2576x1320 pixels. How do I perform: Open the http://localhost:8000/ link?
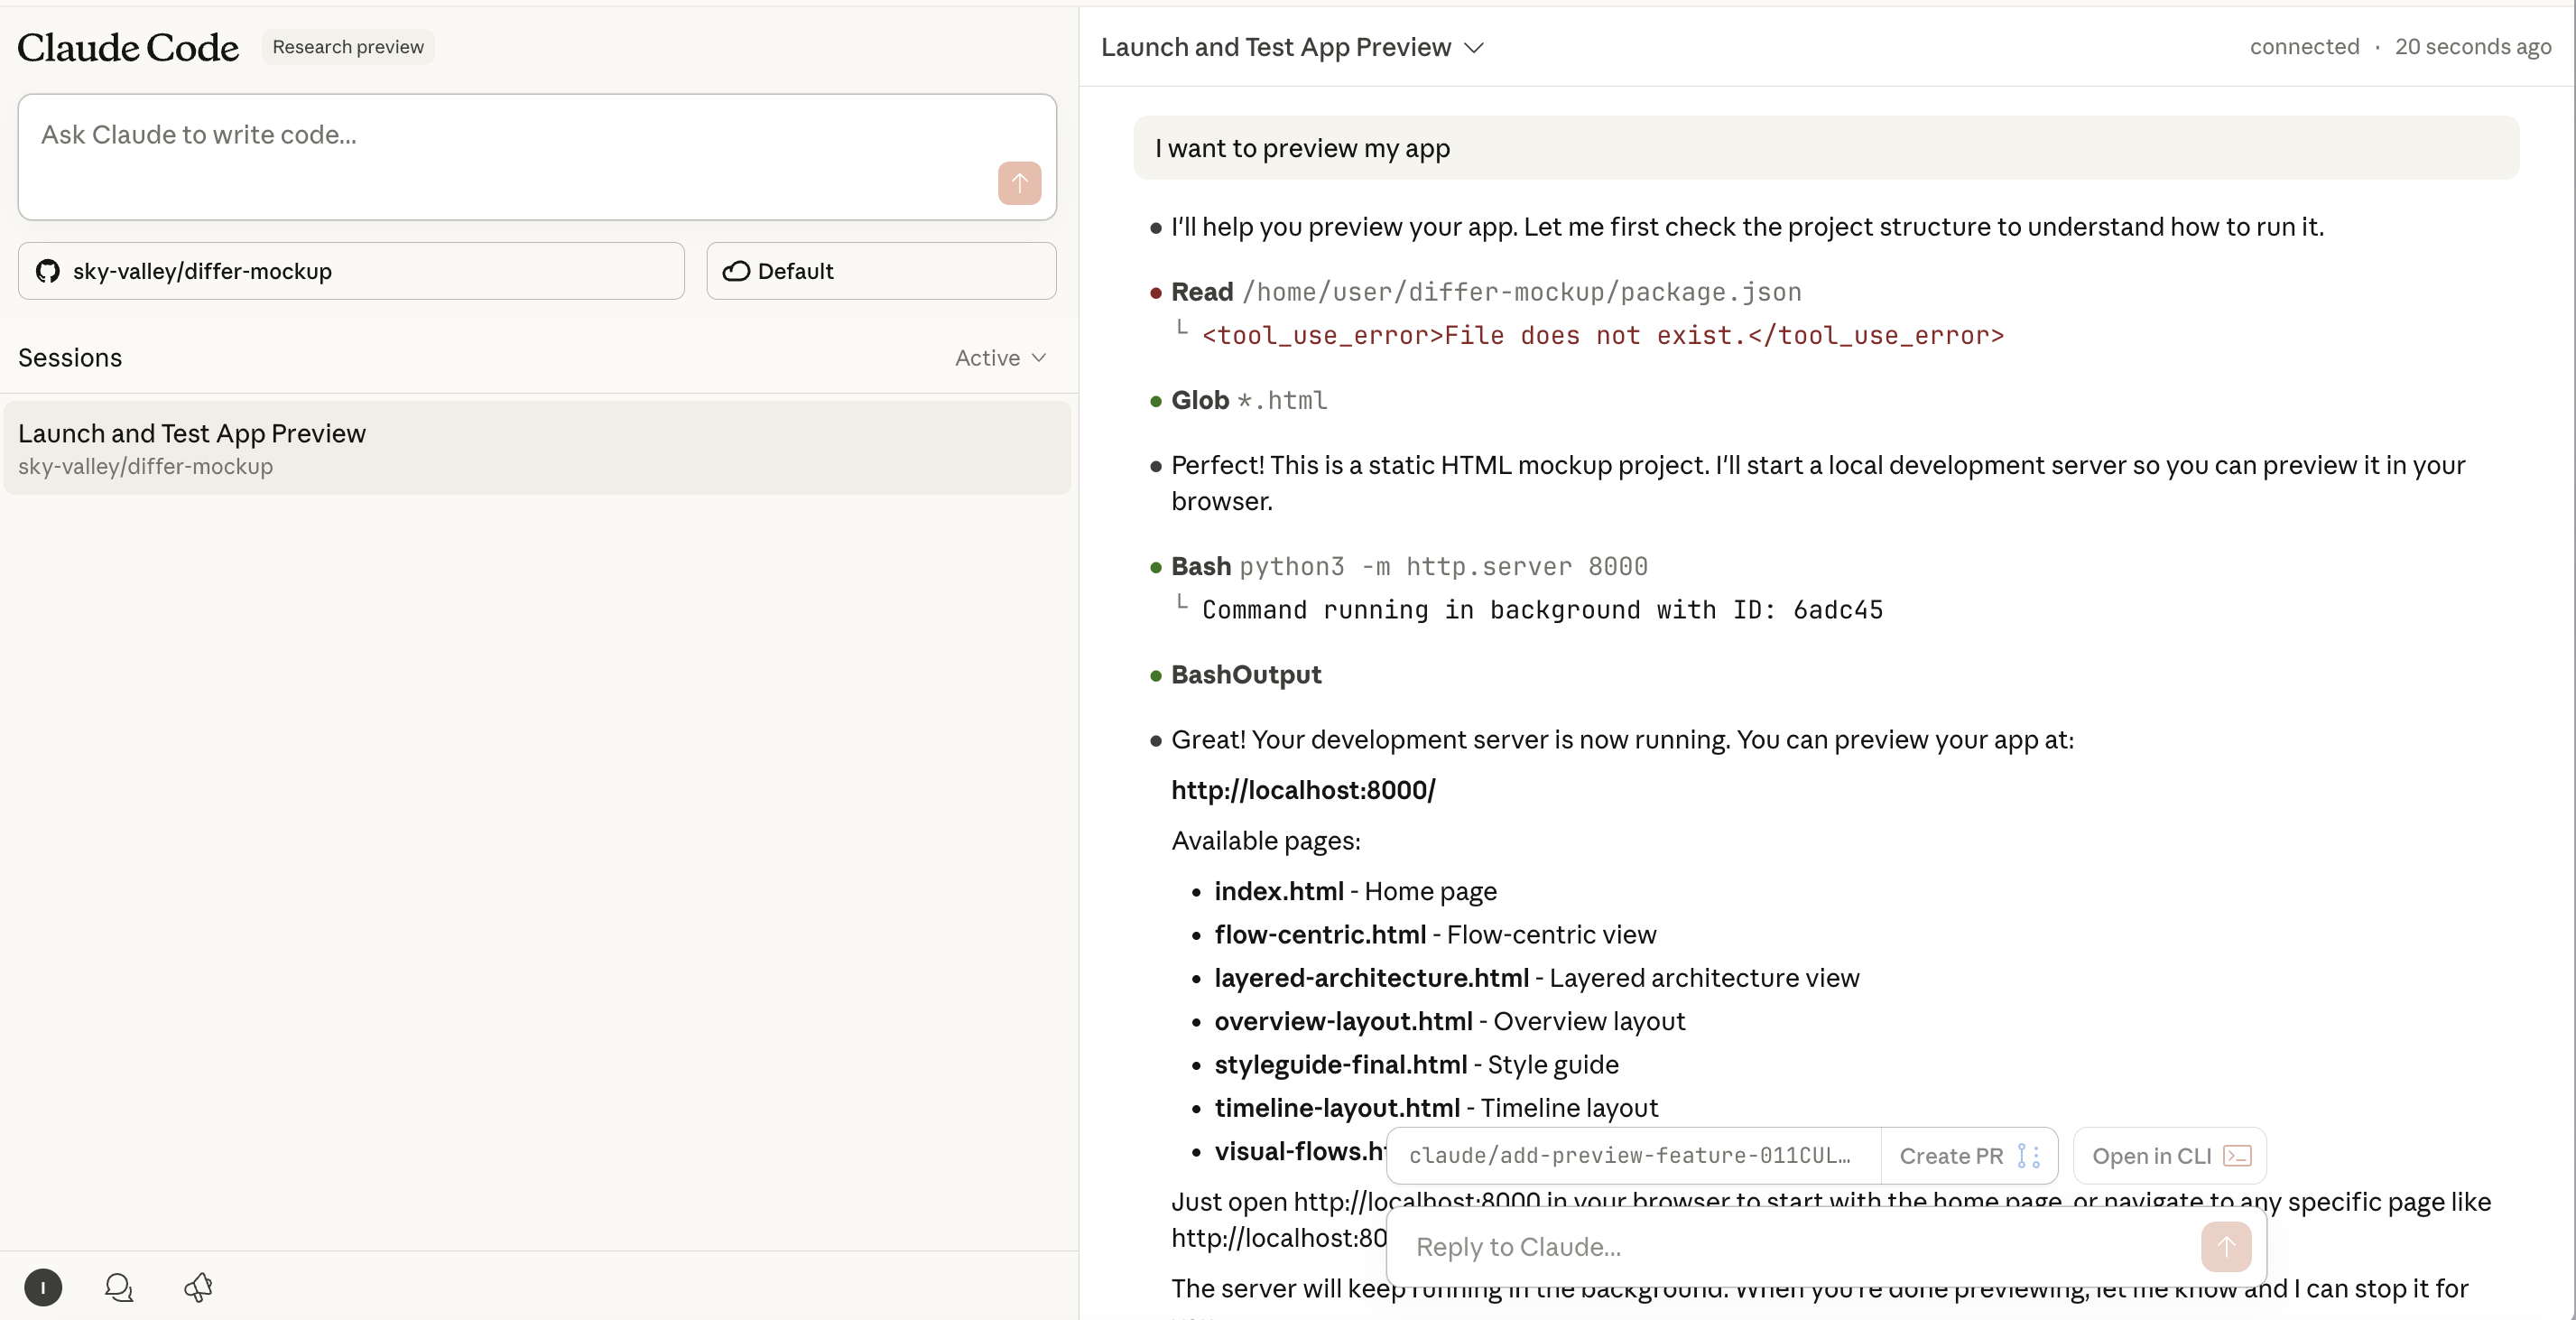pyautogui.click(x=1302, y=789)
